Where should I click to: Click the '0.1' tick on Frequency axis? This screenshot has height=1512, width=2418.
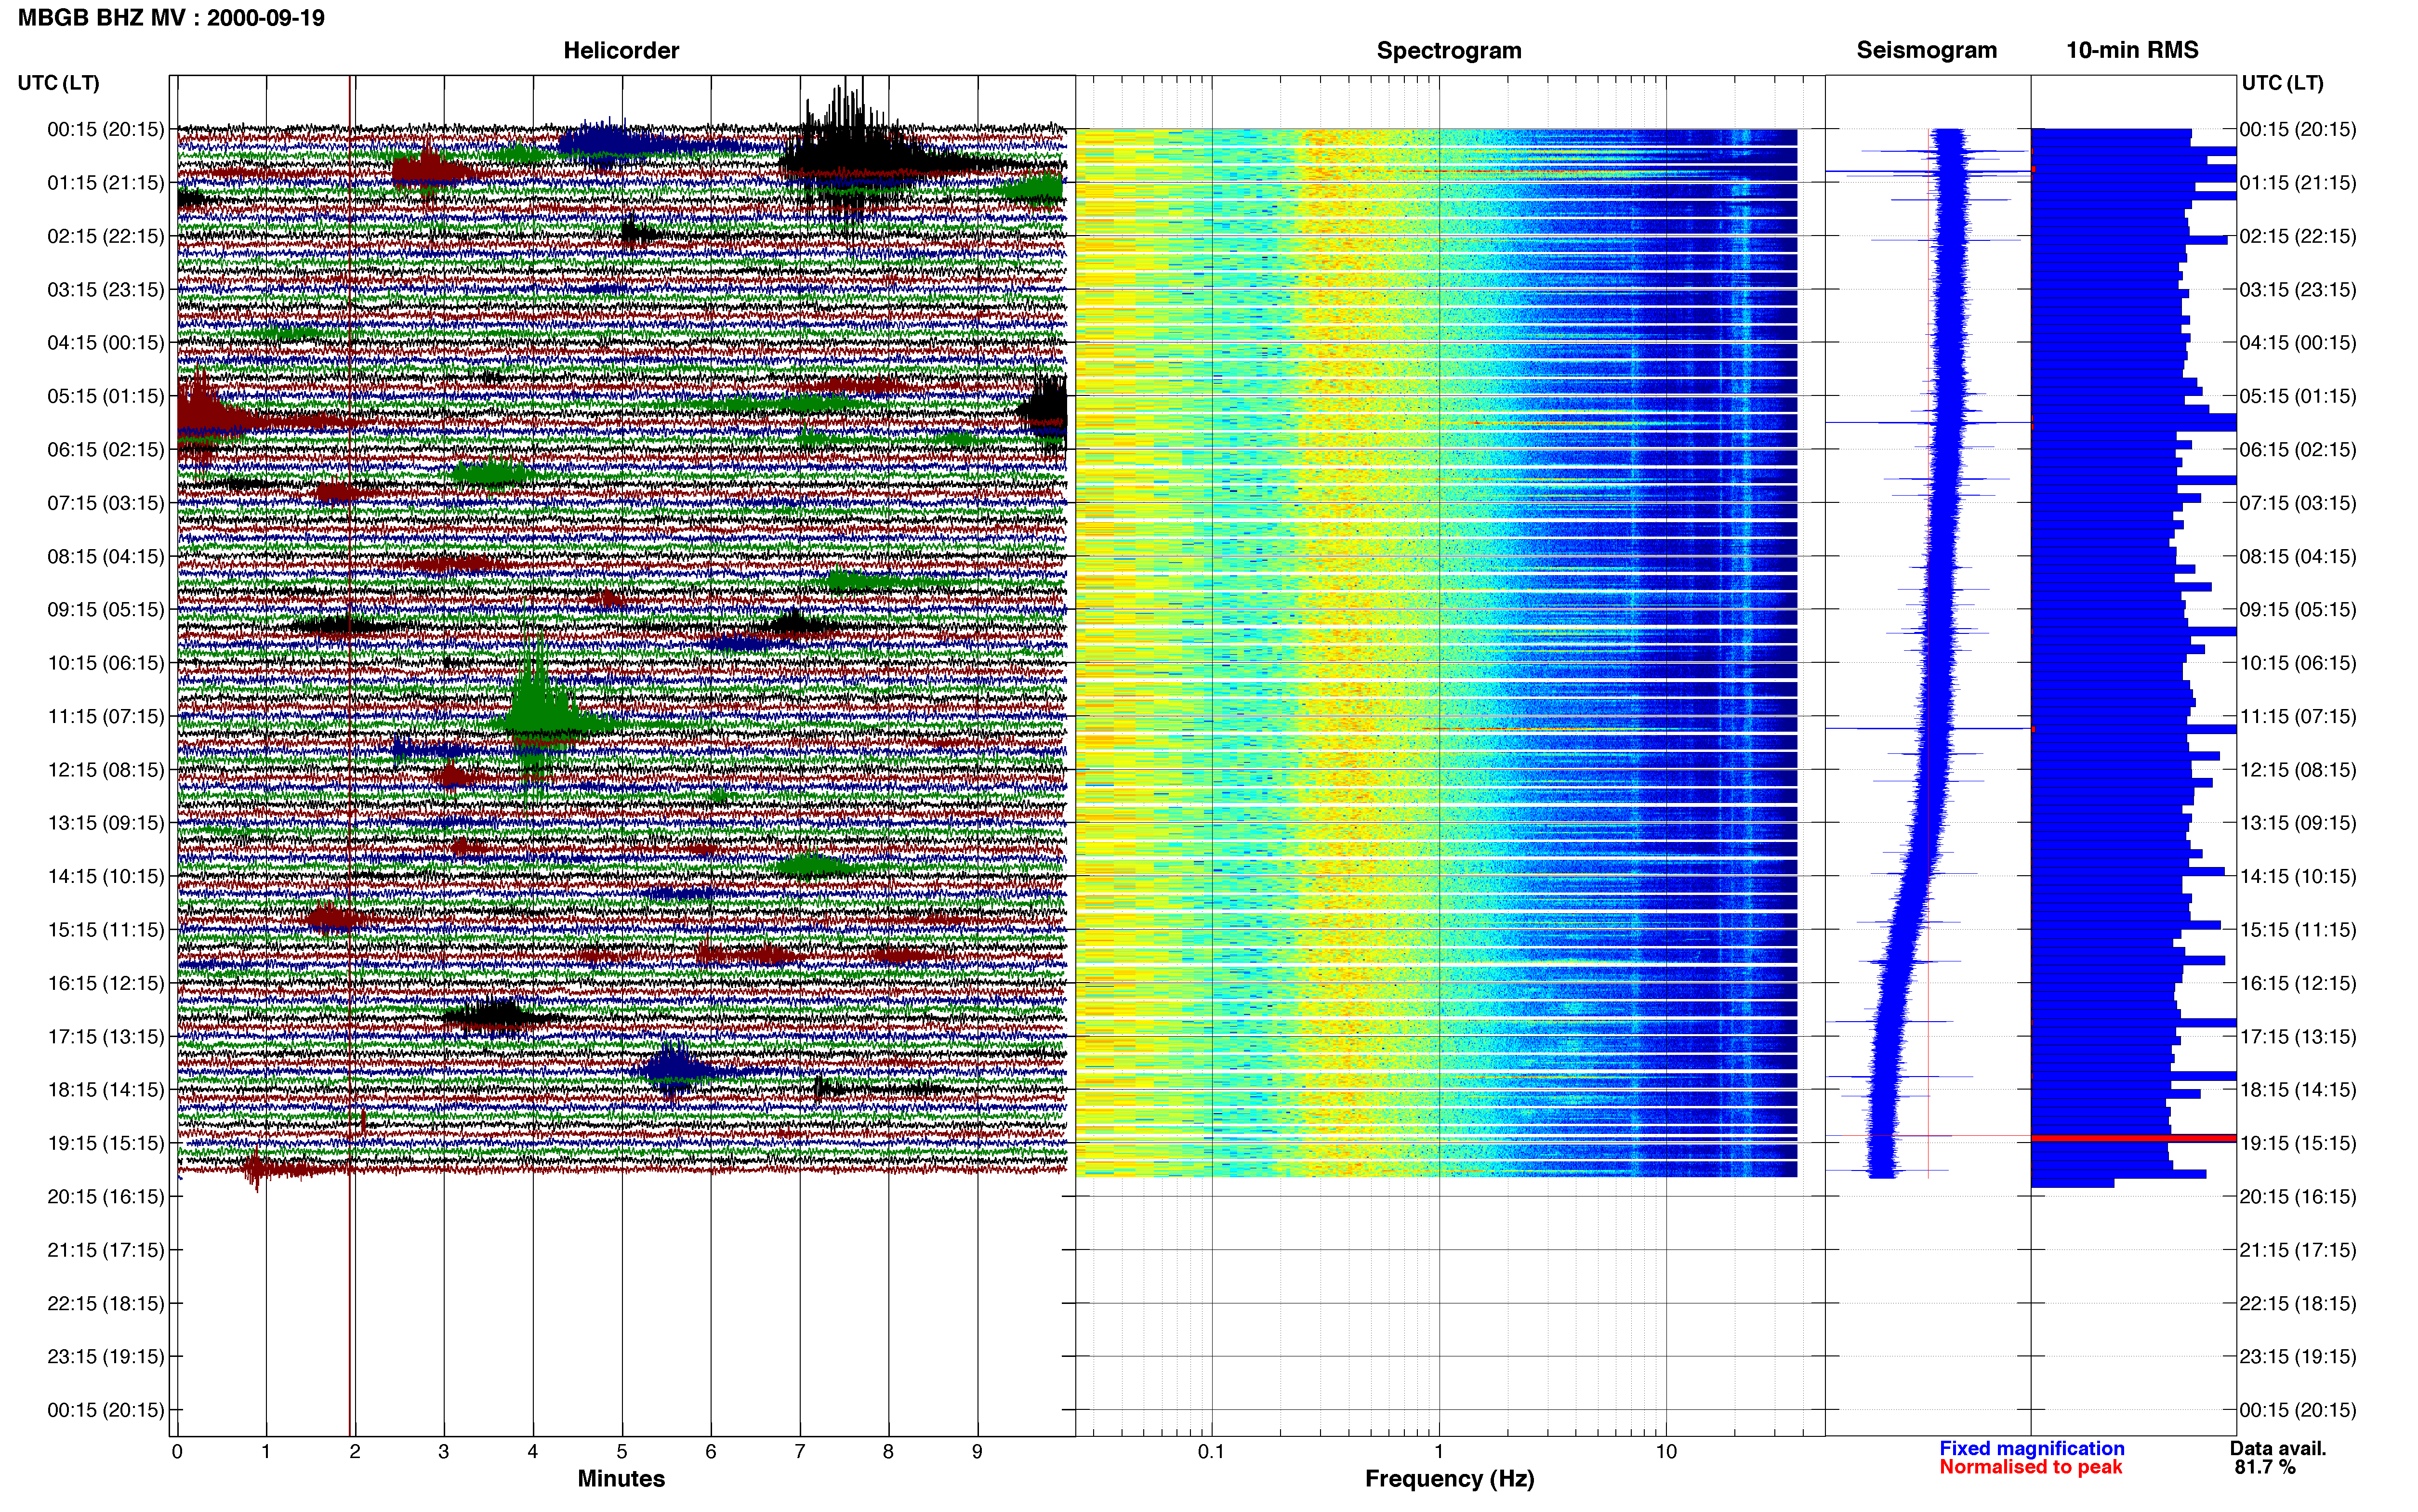tap(1211, 1452)
